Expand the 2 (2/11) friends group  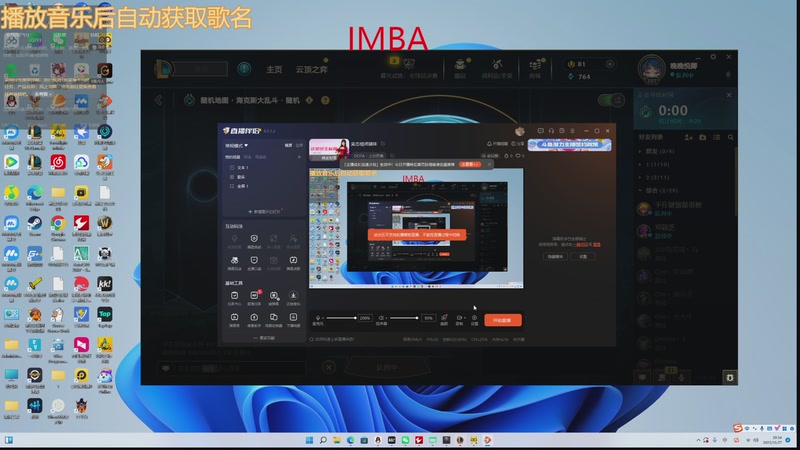tap(655, 178)
